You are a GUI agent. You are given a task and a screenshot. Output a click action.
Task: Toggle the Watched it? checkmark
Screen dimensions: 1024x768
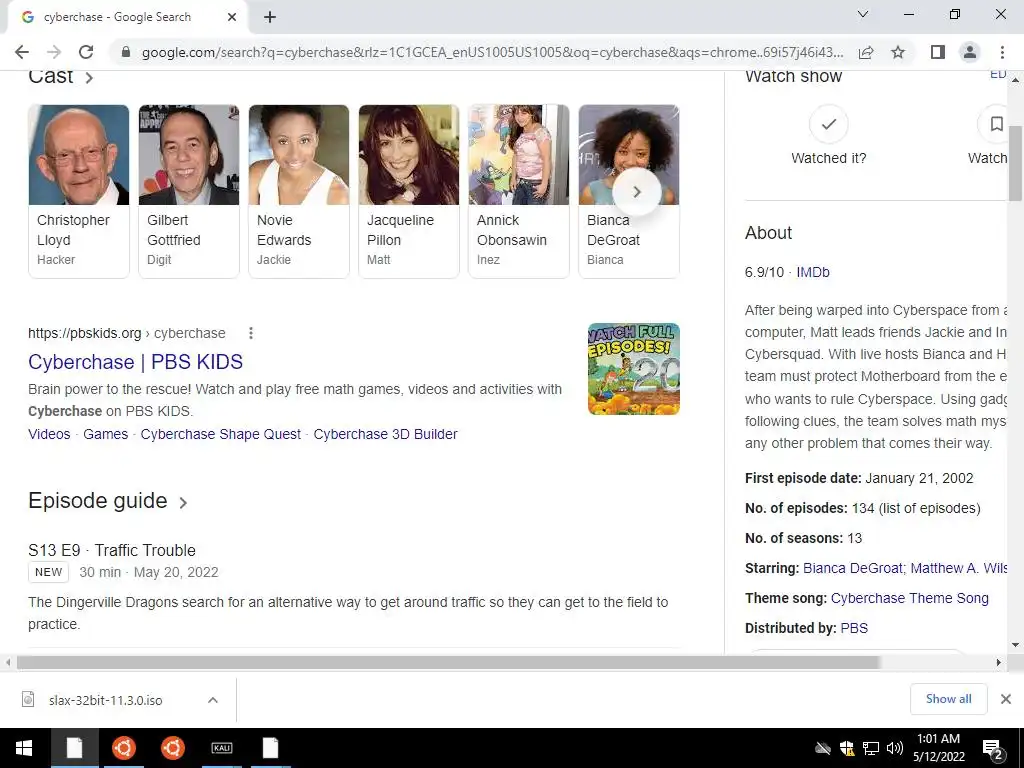(x=828, y=124)
